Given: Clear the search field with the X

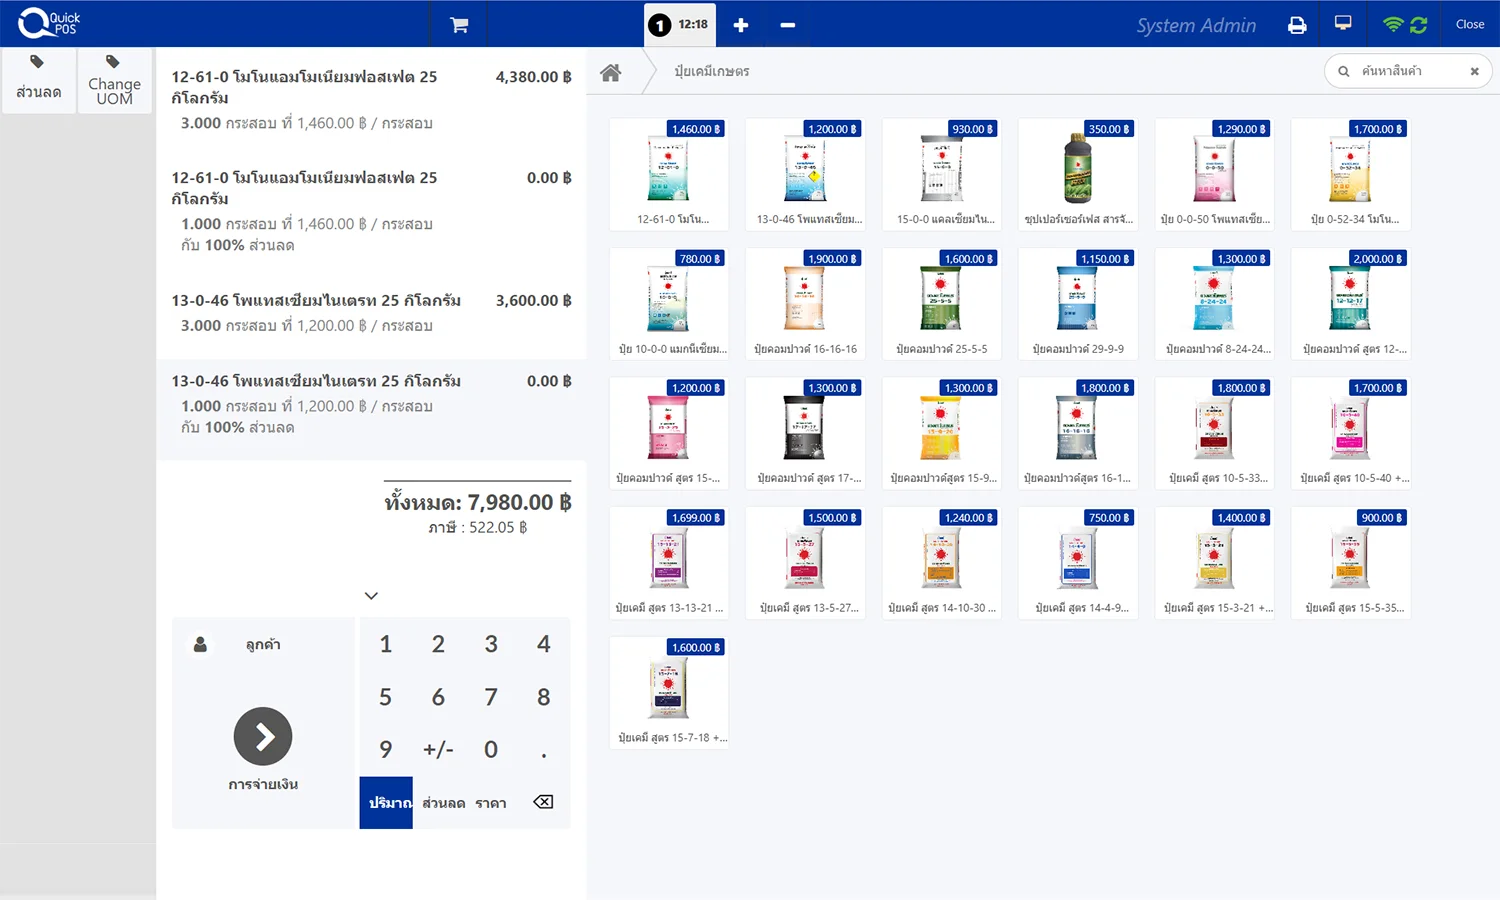Looking at the screenshot, I should tap(1476, 71).
